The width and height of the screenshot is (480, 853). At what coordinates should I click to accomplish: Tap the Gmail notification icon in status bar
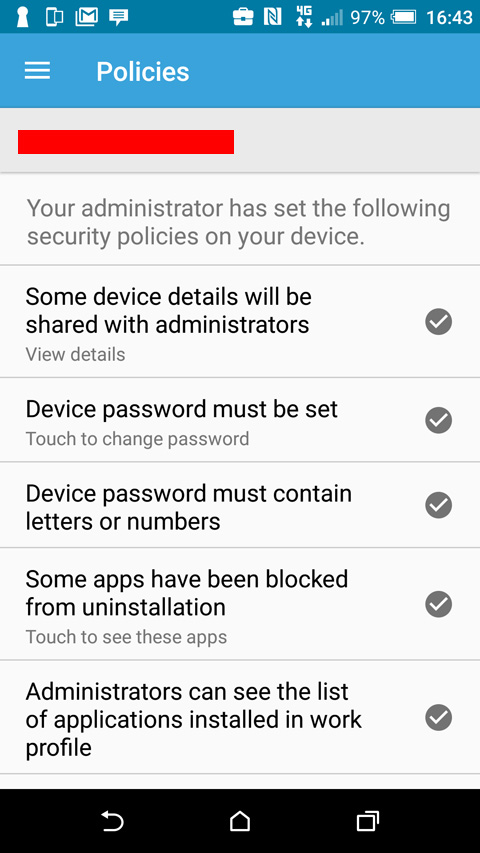[x=86, y=17]
